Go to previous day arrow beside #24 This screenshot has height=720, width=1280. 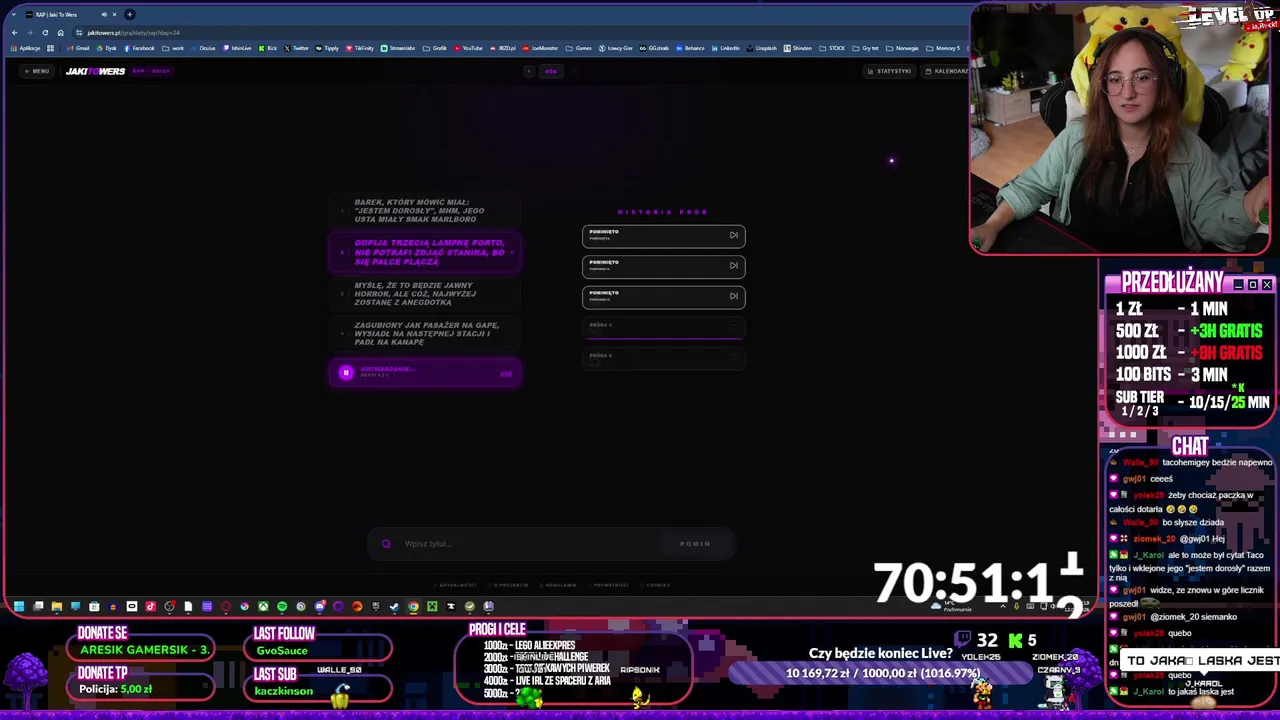[529, 71]
